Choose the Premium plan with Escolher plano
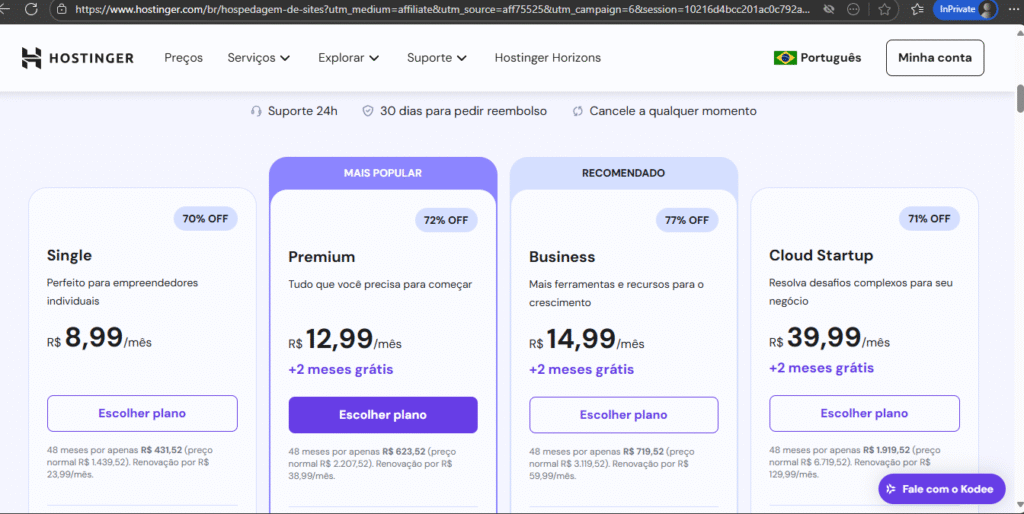The image size is (1024, 514). pyautogui.click(x=383, y=415)
